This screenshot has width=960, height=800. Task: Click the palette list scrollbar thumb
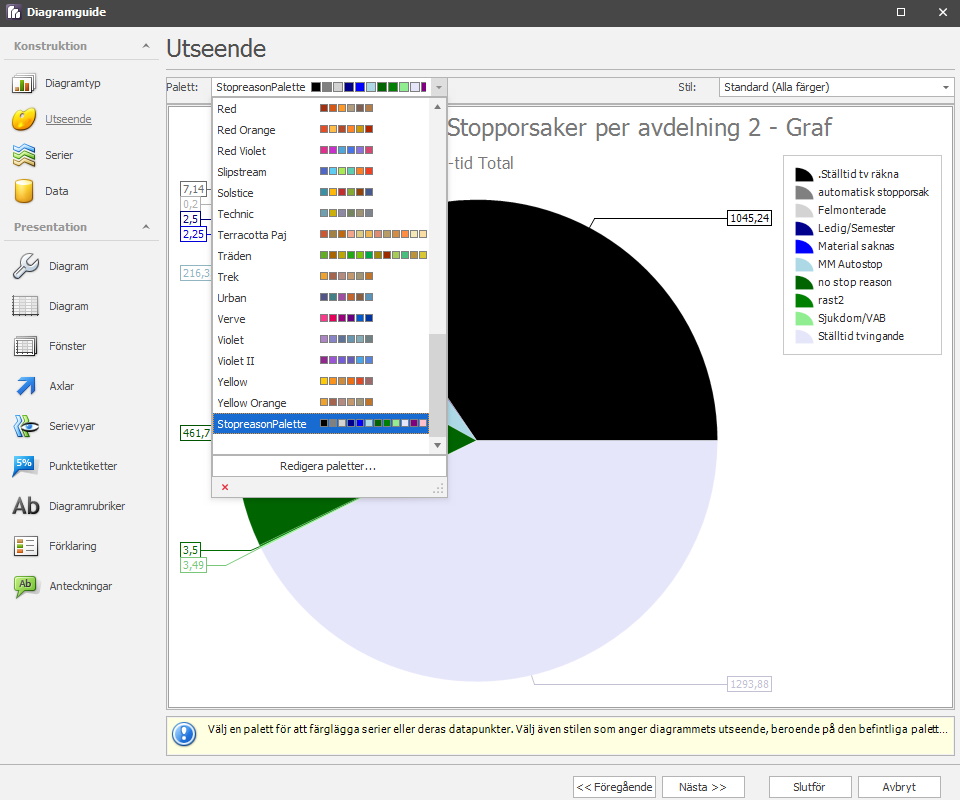(x=437, y=386)
